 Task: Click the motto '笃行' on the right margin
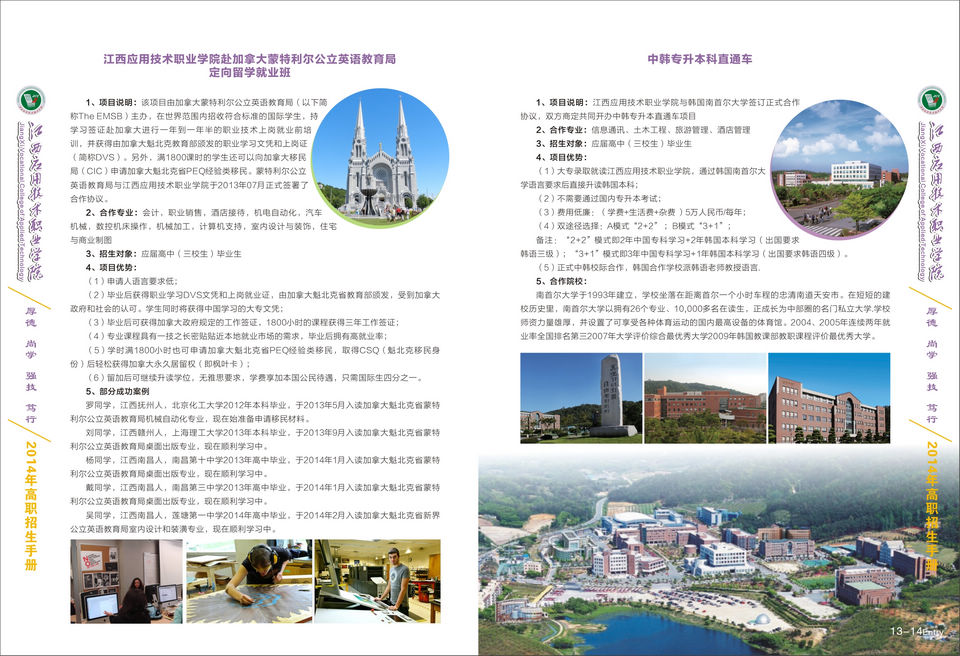tap(931, 413)
